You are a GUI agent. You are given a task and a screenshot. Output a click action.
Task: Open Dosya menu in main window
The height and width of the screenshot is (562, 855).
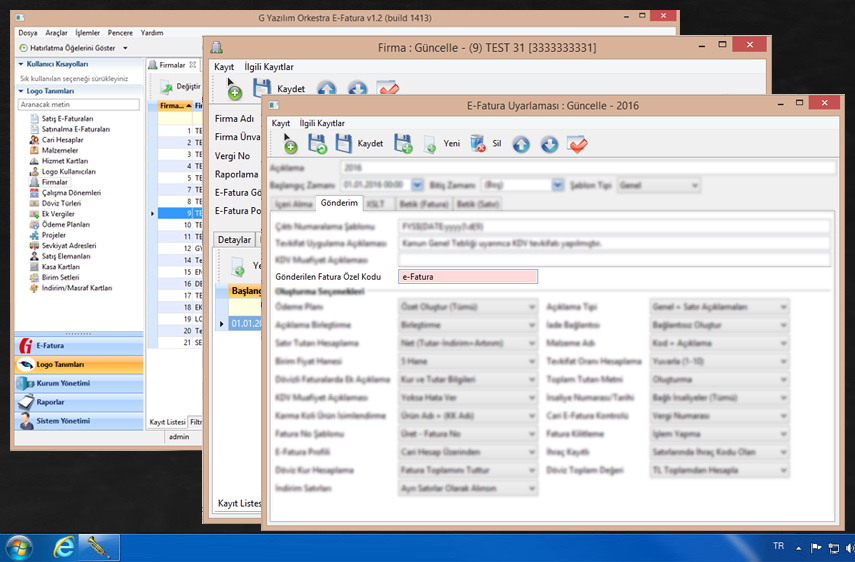[x=28, y=33]
